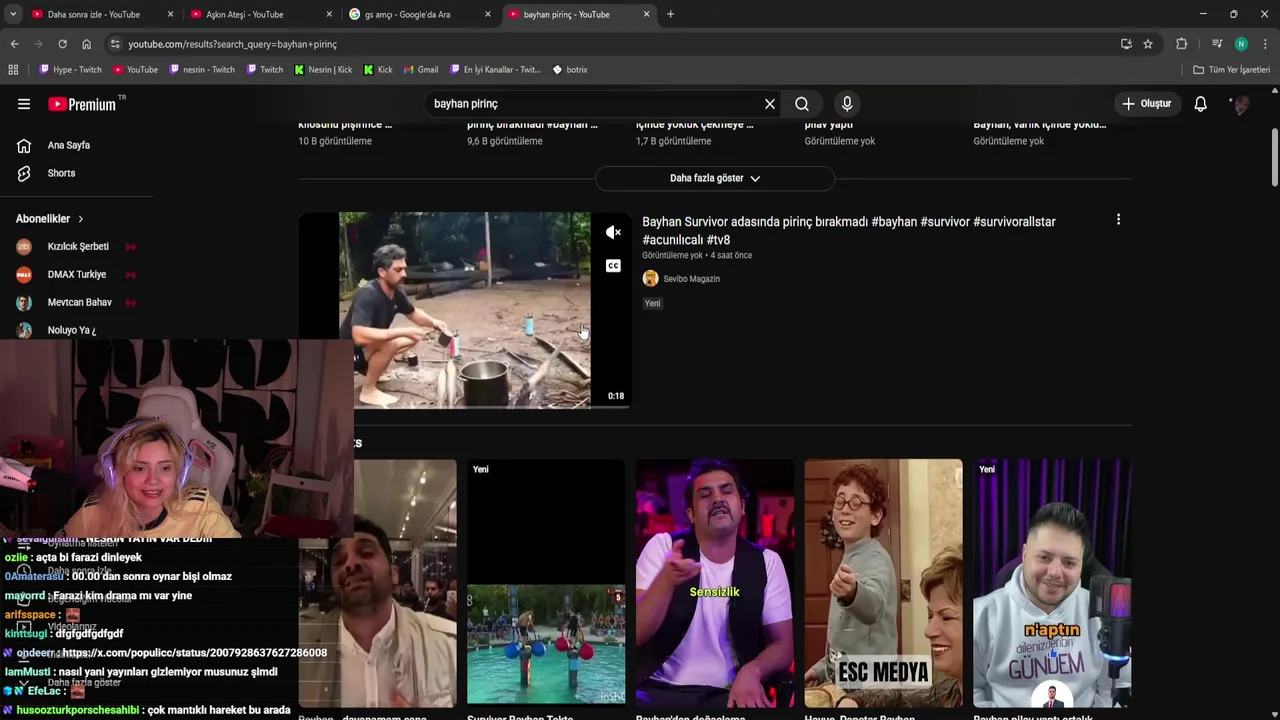
Task: Open video title 'Bayhan Survivor adasında pirinç bırakmadı'
Action: coord(849,231)
